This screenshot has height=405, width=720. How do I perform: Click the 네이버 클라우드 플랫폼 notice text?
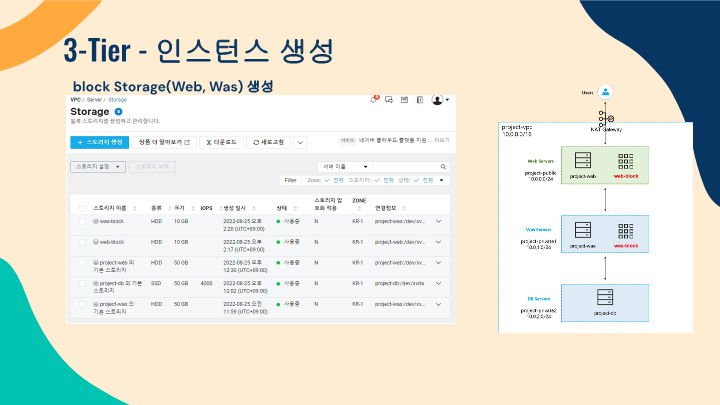tap(394, 140)
